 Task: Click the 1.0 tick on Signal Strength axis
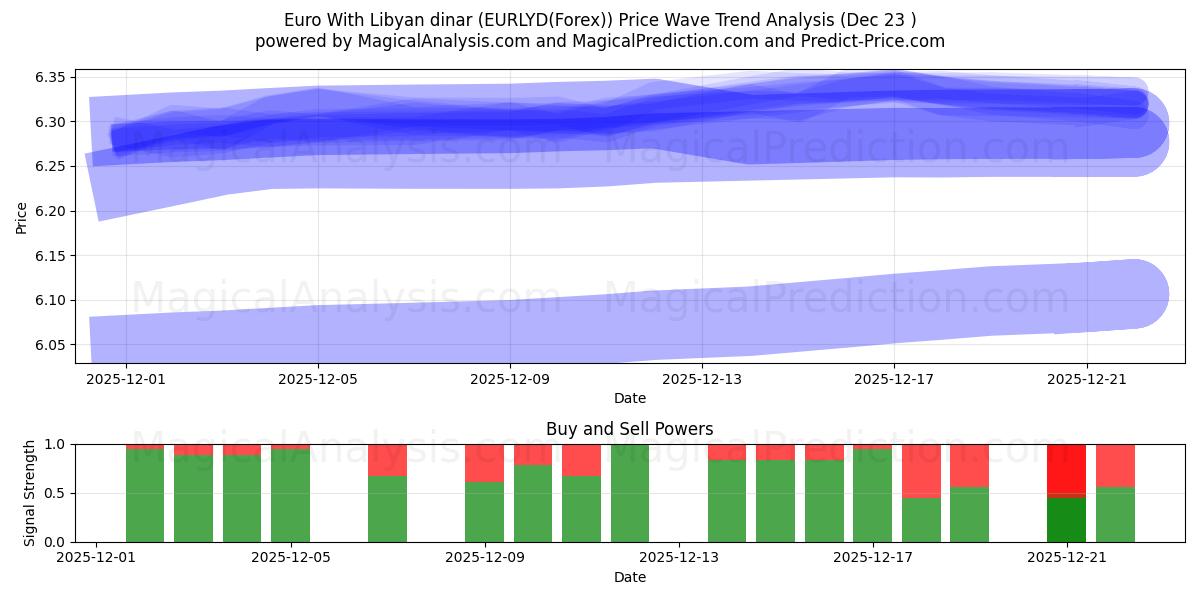click(x=55, y=446)
